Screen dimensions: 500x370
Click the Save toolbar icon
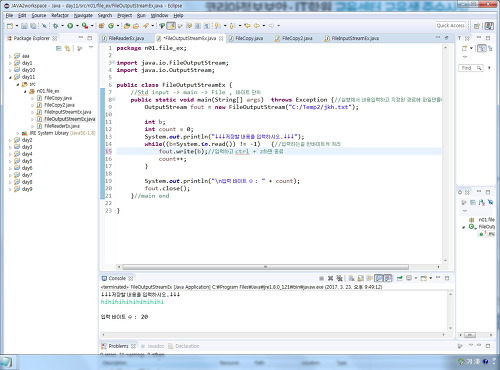pos(24,26)
